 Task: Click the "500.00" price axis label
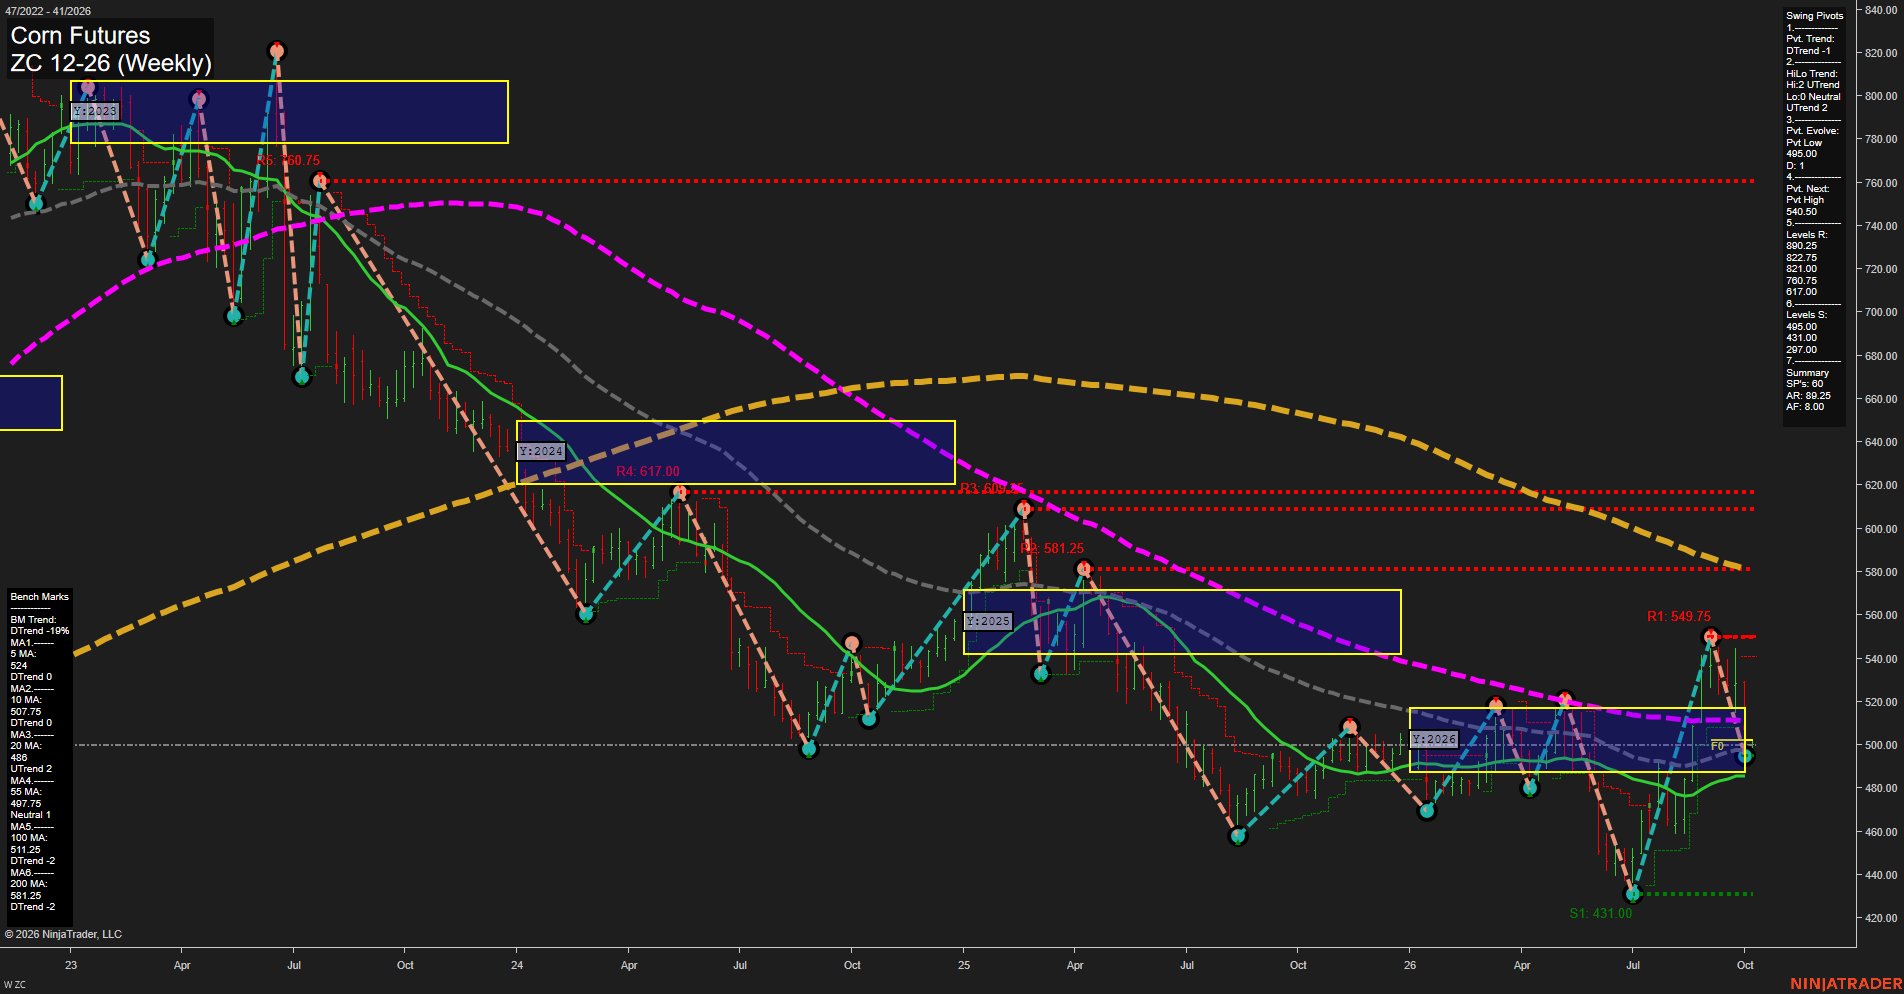tap(1880, 745)
